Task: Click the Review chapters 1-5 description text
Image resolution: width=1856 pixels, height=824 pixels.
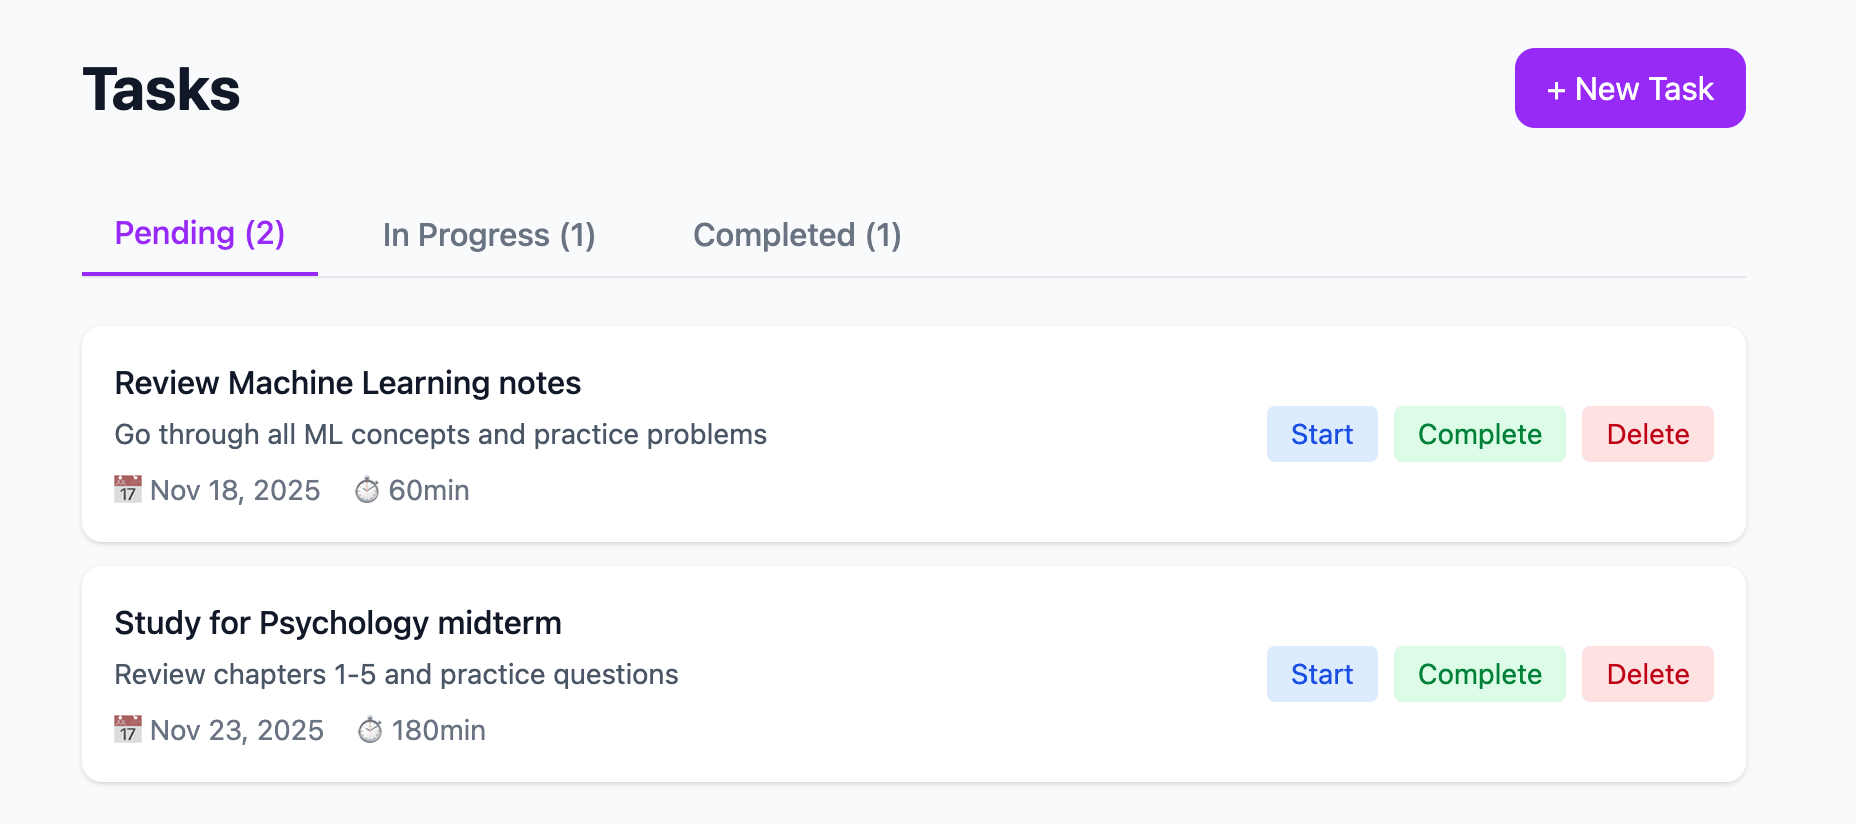Action: [396, 675]
